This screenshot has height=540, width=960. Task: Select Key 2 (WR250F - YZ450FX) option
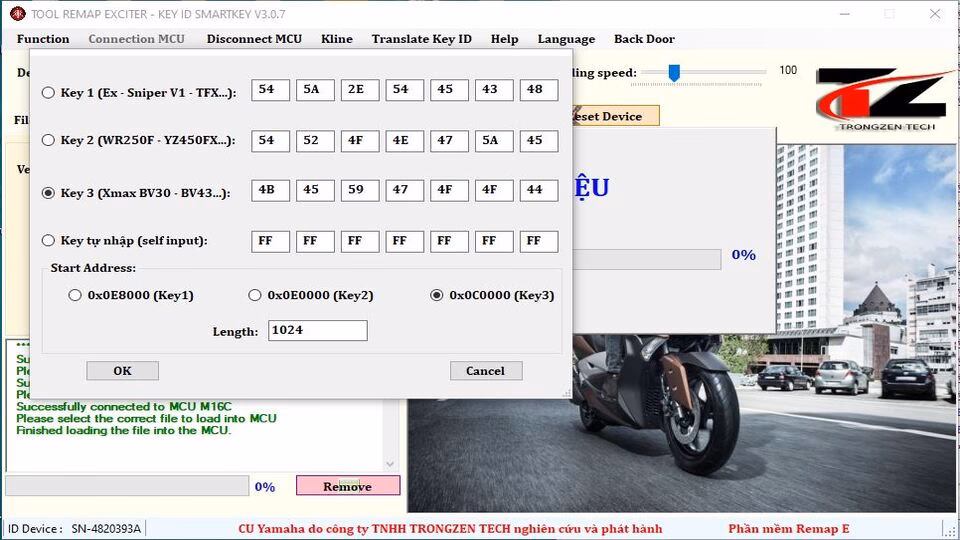(x=48, y=140)
